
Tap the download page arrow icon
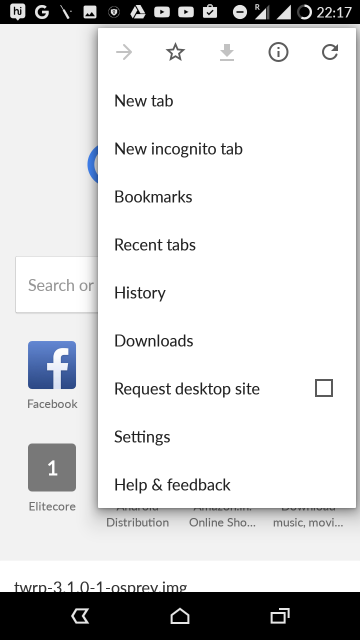click(227, 53)
